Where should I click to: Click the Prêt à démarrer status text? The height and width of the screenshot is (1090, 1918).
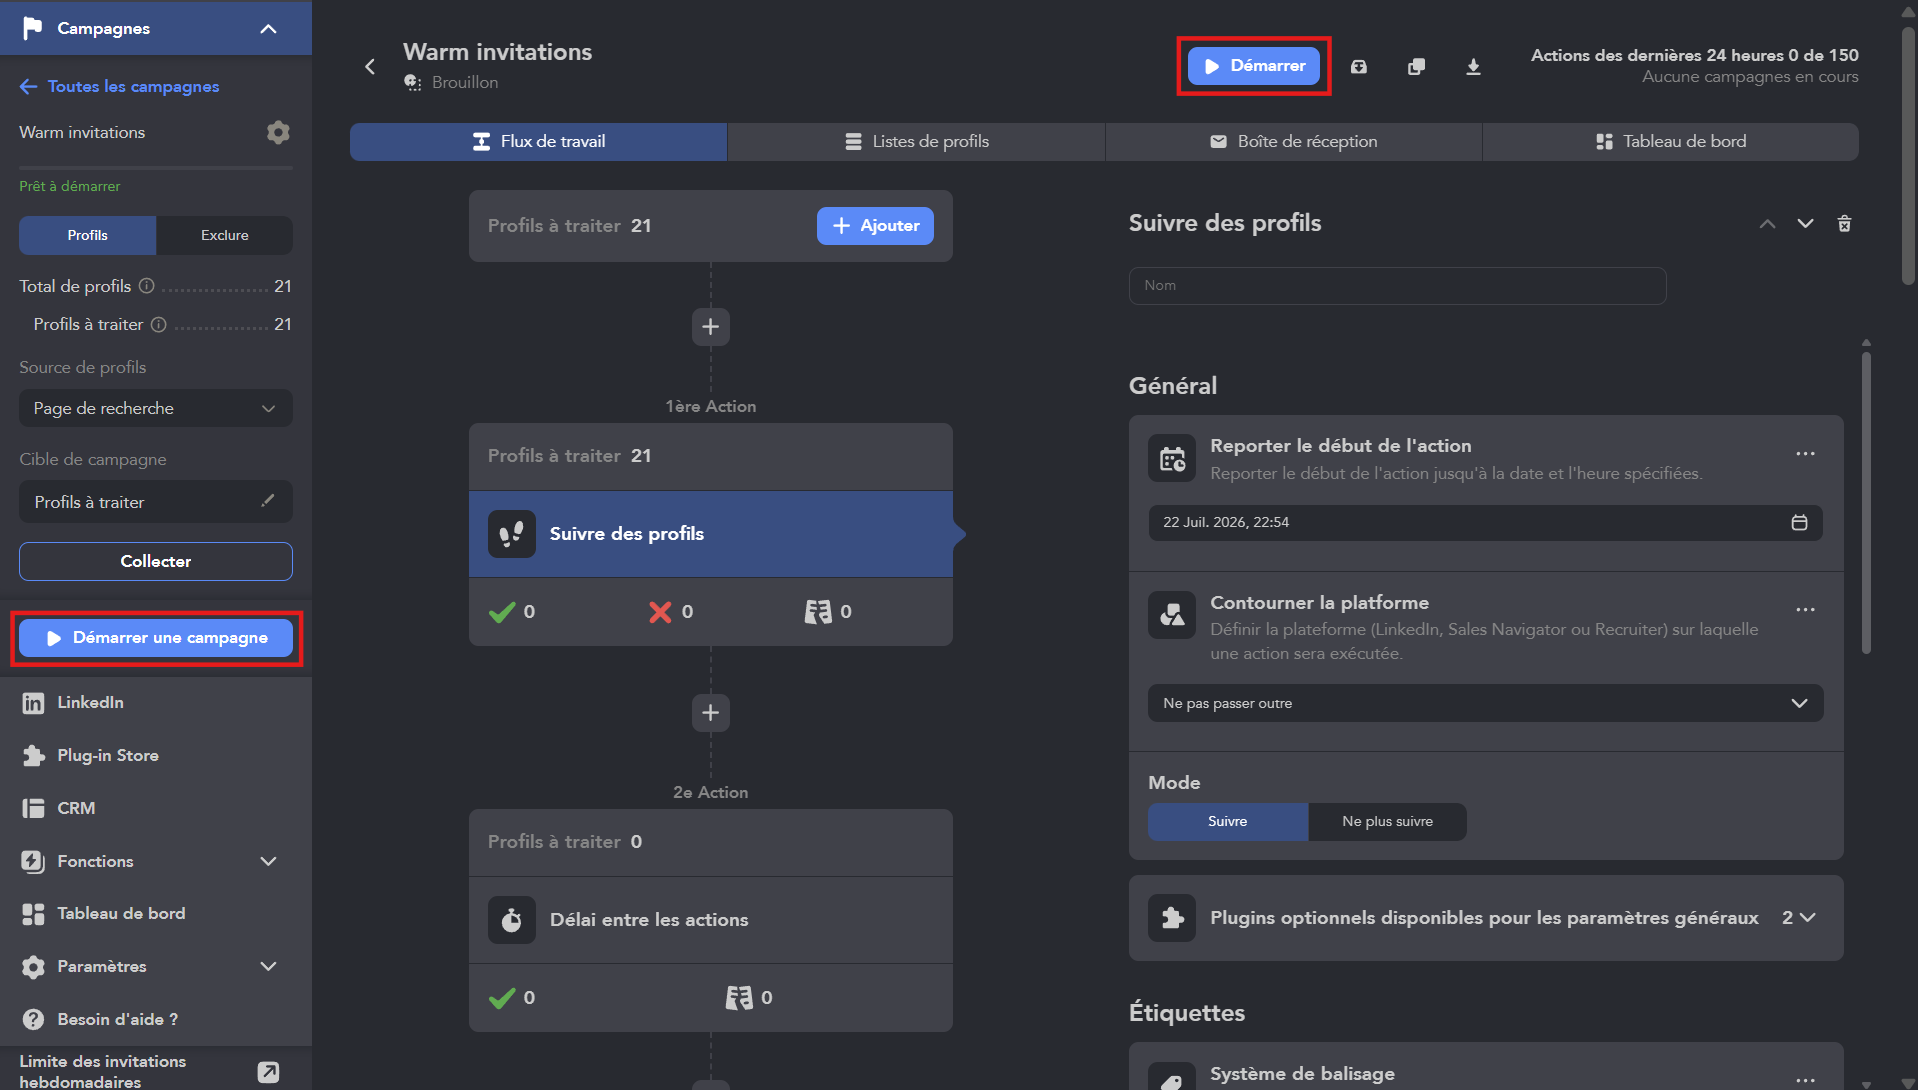(x=70, y=186)
